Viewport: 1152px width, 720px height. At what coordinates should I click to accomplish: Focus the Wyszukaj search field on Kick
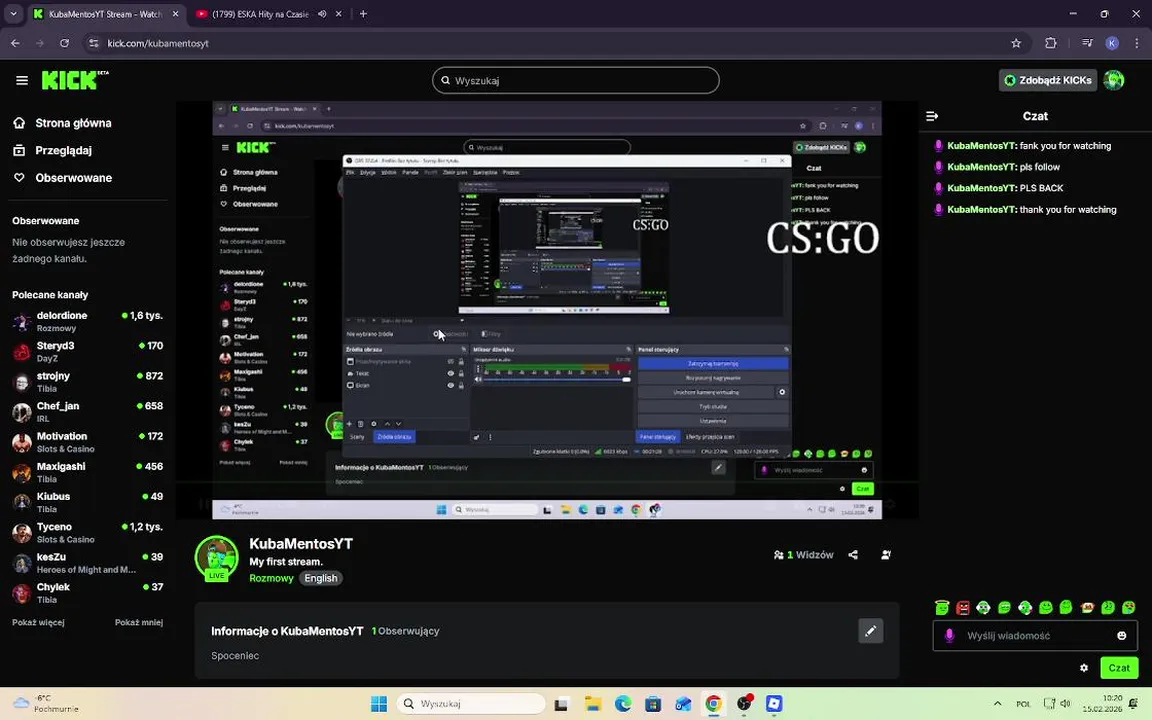pos(575,80)
